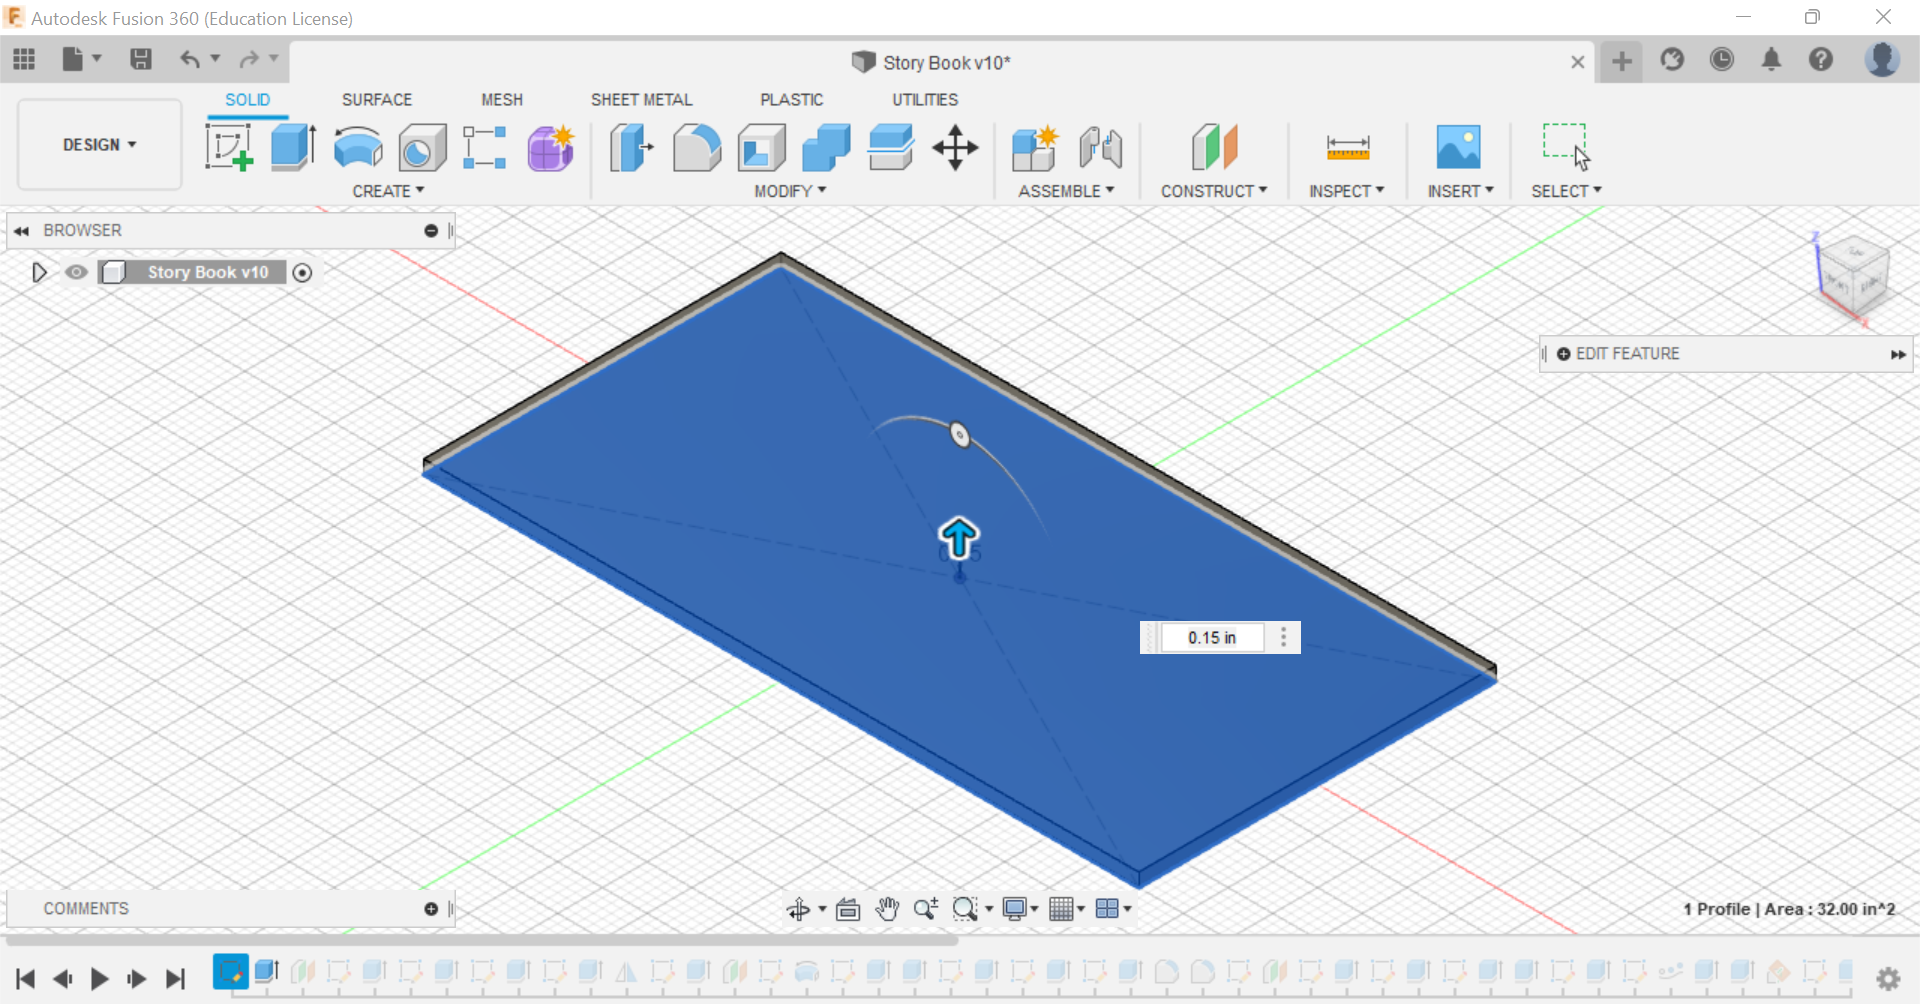Image resolution: width=1920 pixels, height=1004 pixels.
Task: Expand the INSPECT menu
Action: click(1347, 191)
